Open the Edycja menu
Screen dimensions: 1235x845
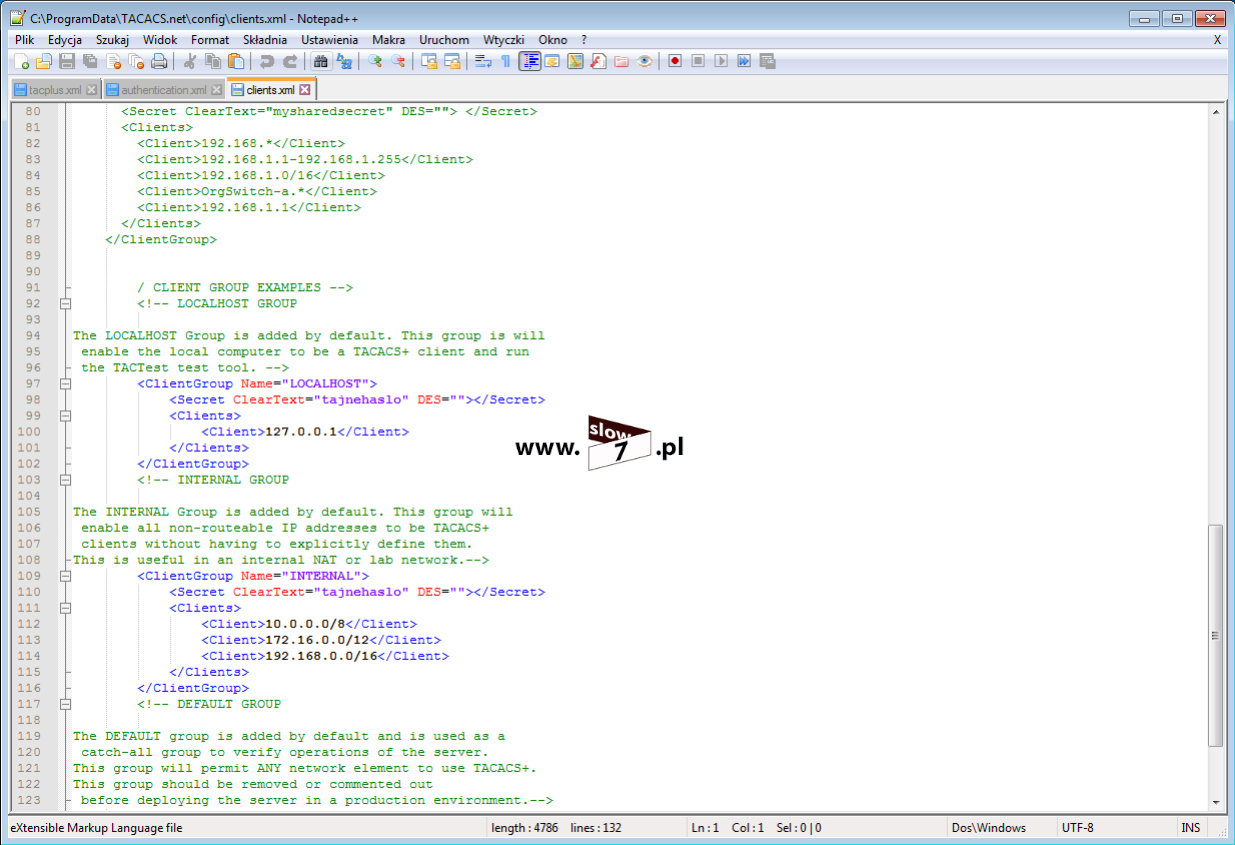(65, 40)
